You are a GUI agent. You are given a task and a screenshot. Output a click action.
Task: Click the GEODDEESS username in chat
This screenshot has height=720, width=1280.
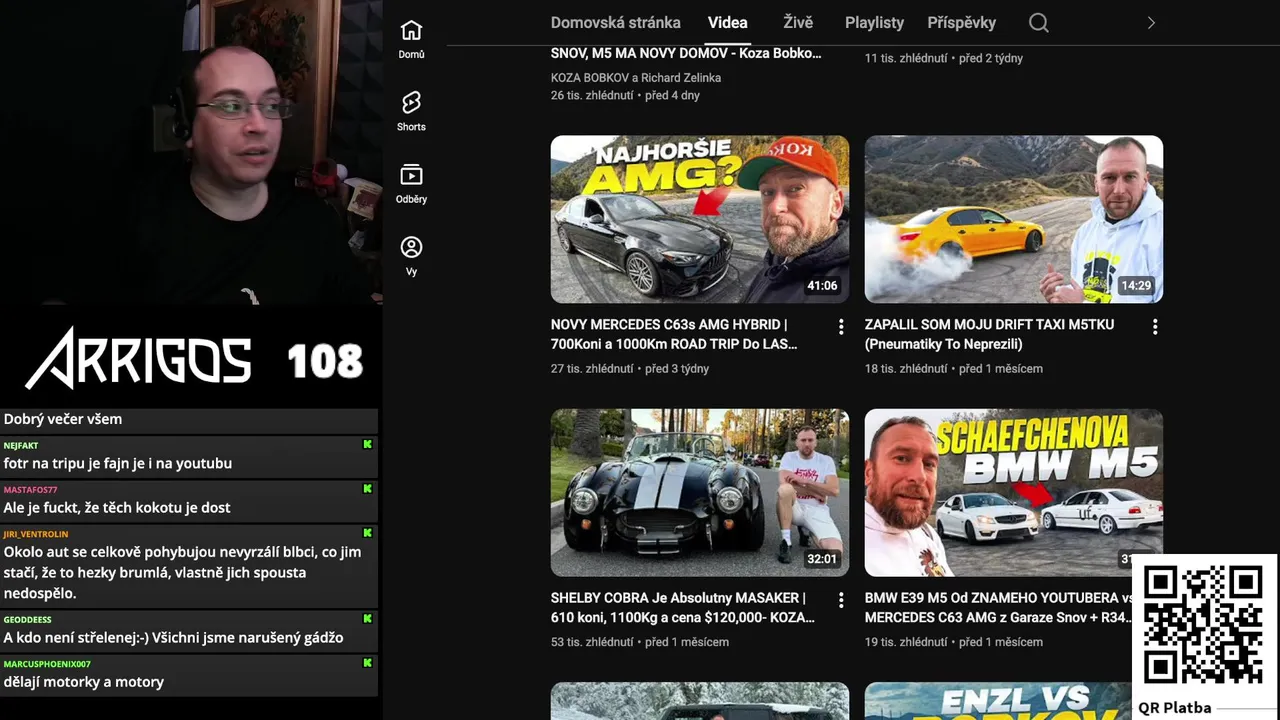[28, 620]
